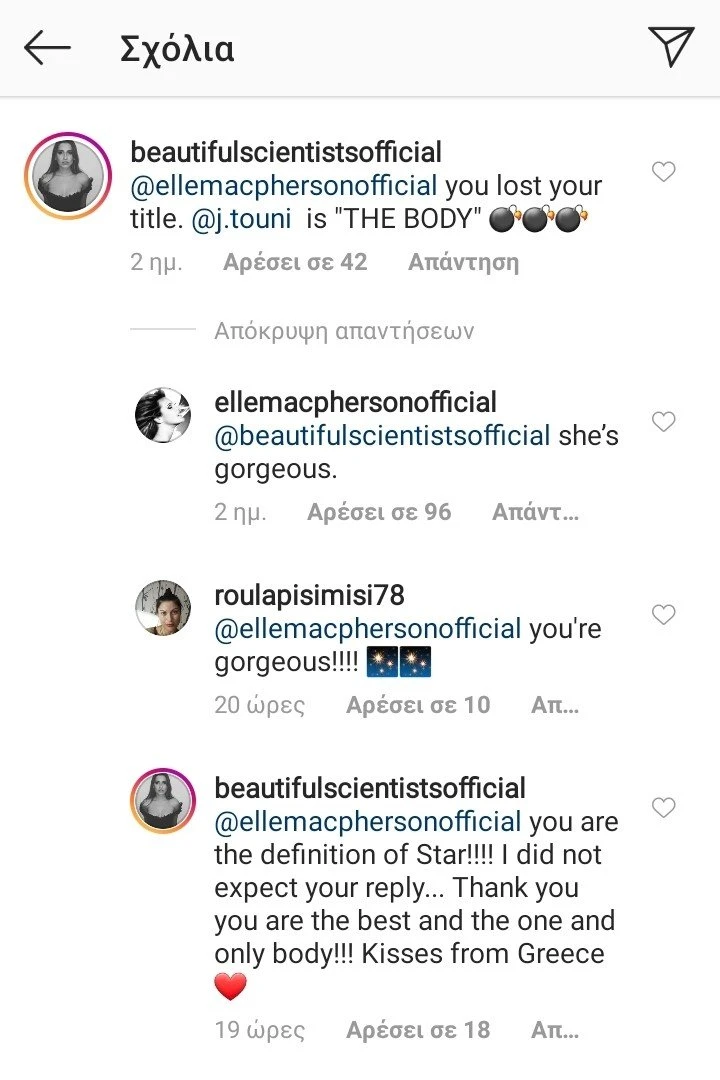View likes "Αρέσει σε 42"
Viewport: 720px width, 1080px height.
point(295,263)
